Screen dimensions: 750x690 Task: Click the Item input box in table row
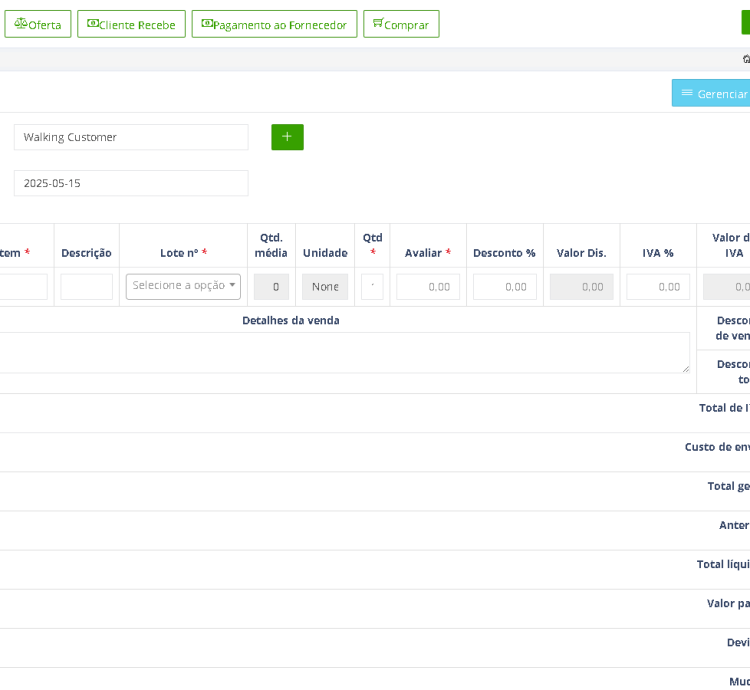click(x=23, y=287)
